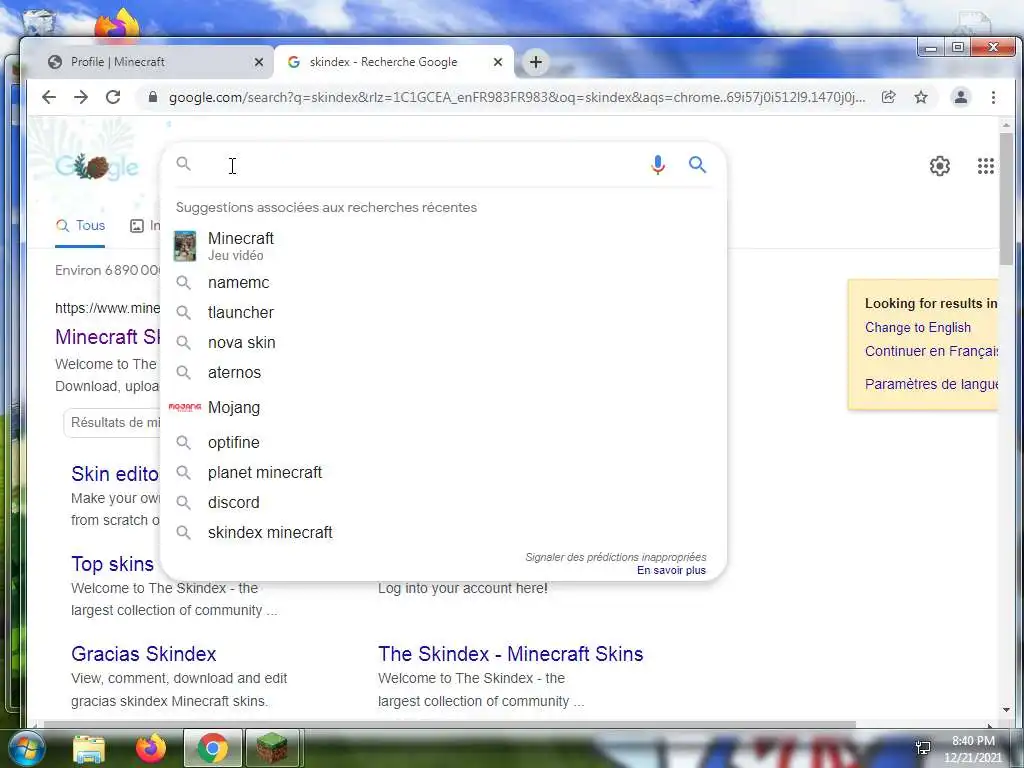Click the network tray icon
Screen dimensions: 1024x768
[x=923, y=748]
